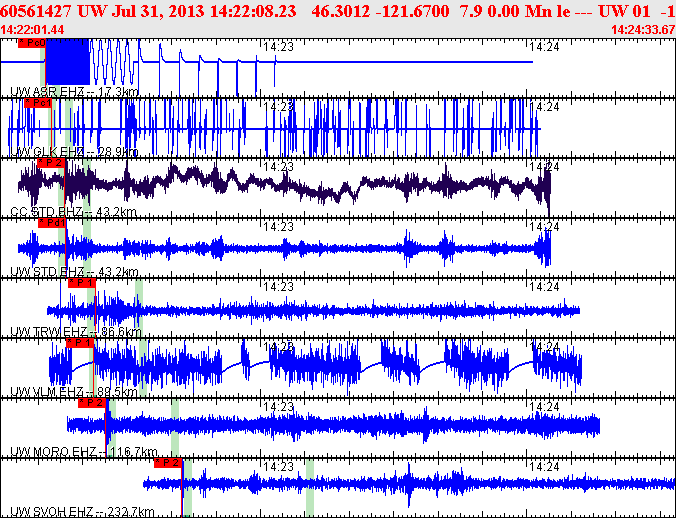Select the UW TRW EHZ station label
Viewport: 676px width, 518px height.
pos(48,332)
